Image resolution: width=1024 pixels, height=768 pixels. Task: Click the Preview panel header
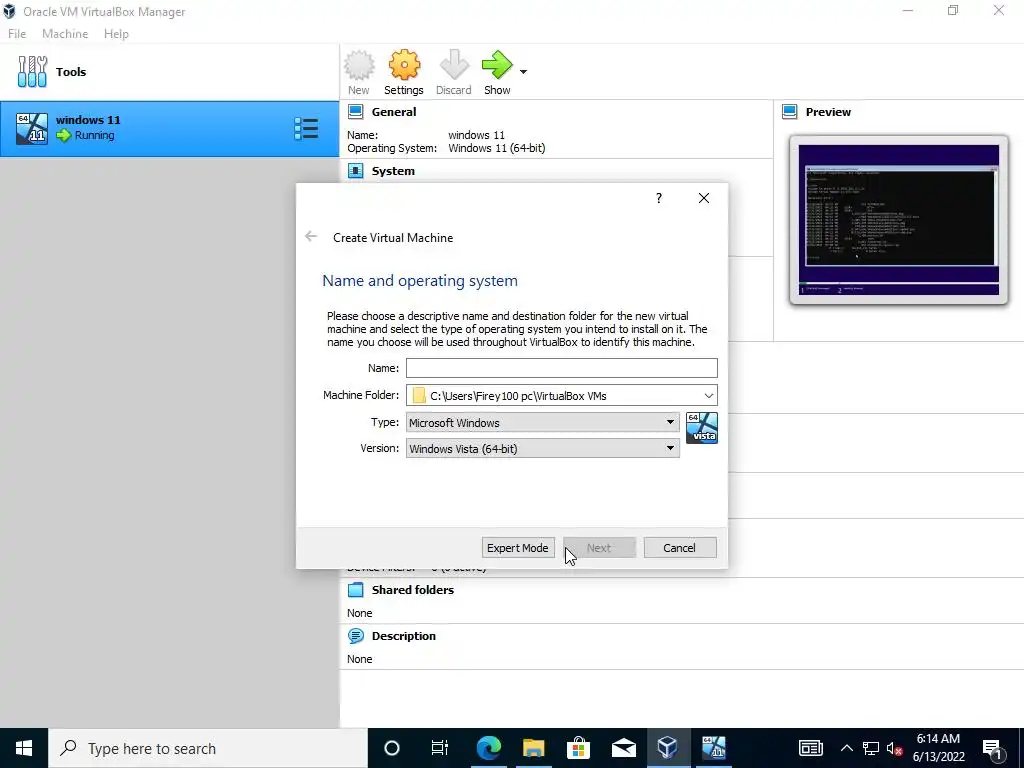(x=828, y=112)
